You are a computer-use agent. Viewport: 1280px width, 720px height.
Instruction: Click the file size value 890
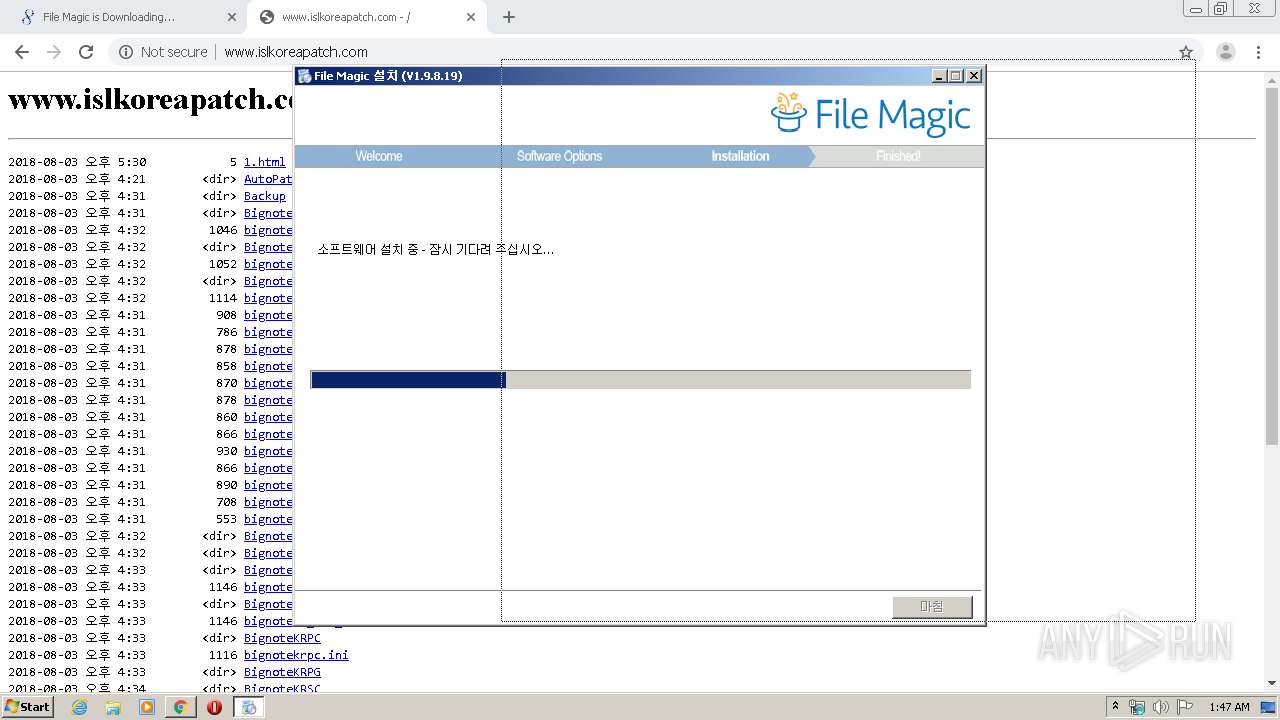[x=226, y=485]
